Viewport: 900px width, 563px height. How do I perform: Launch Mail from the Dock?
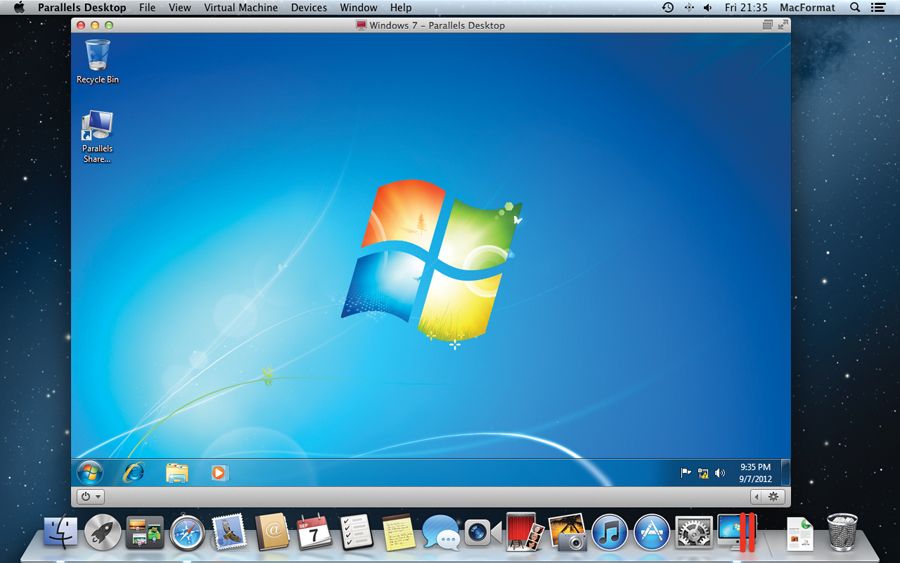[x=230, y=531]
